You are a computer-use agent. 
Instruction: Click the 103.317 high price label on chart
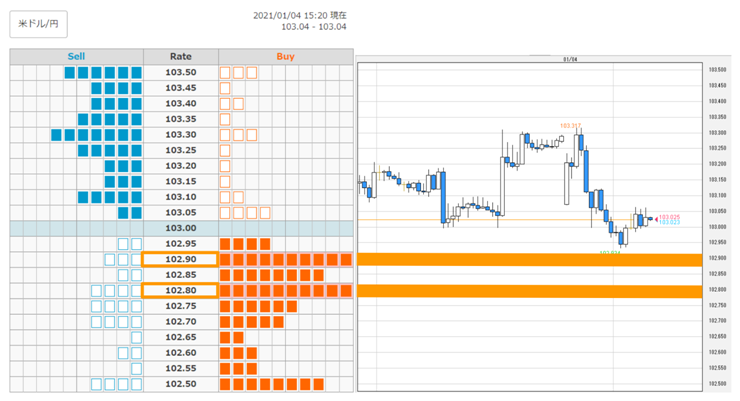point(570,125)
